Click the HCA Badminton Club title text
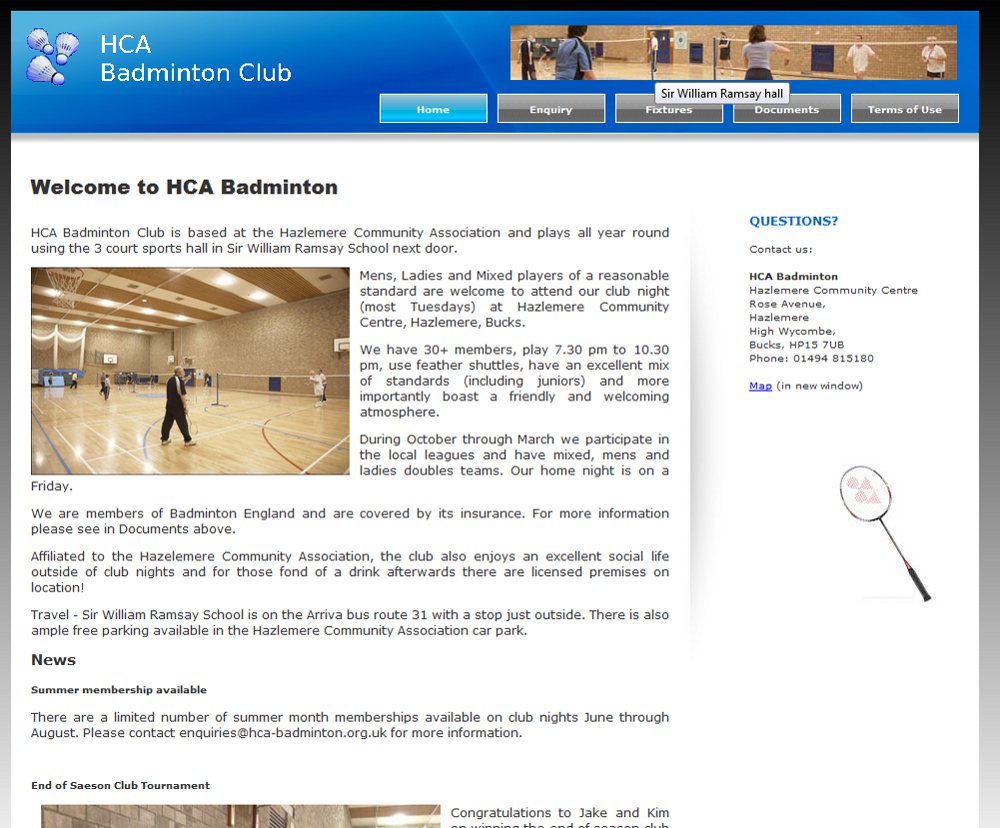 click(x=195, y=57)
